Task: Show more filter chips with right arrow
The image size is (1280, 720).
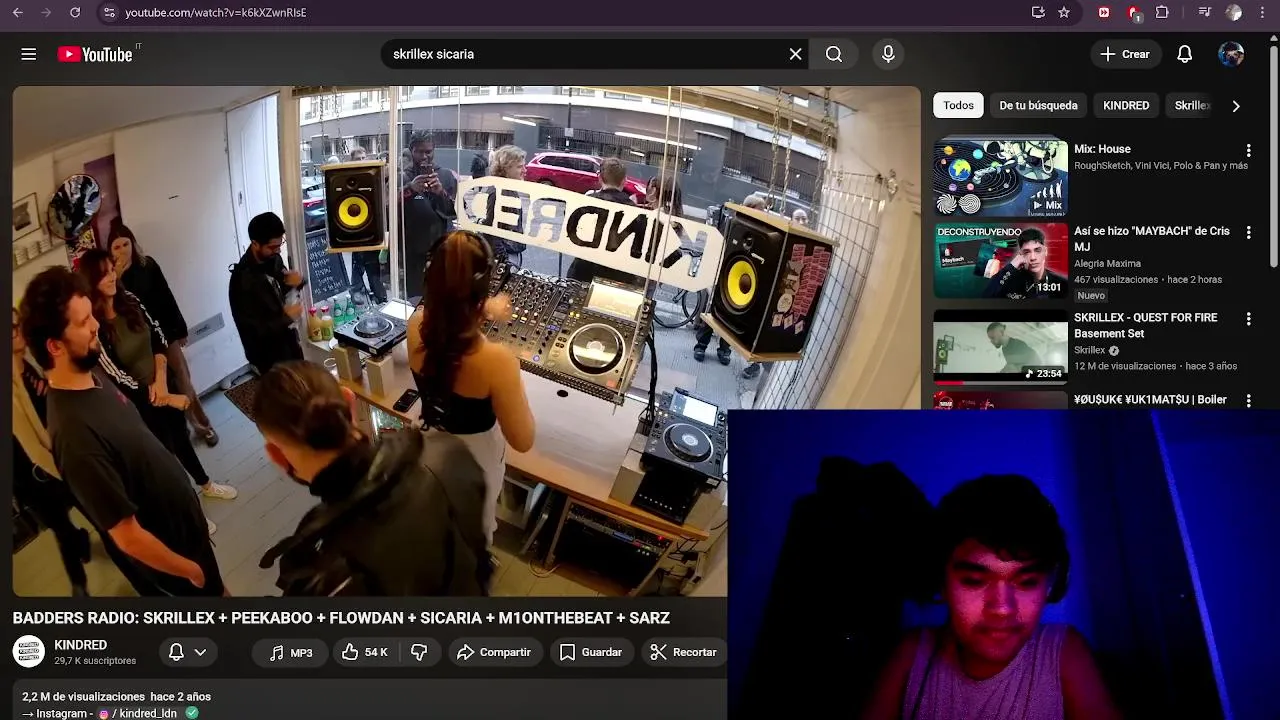Action: click(x=1236, y=105)
